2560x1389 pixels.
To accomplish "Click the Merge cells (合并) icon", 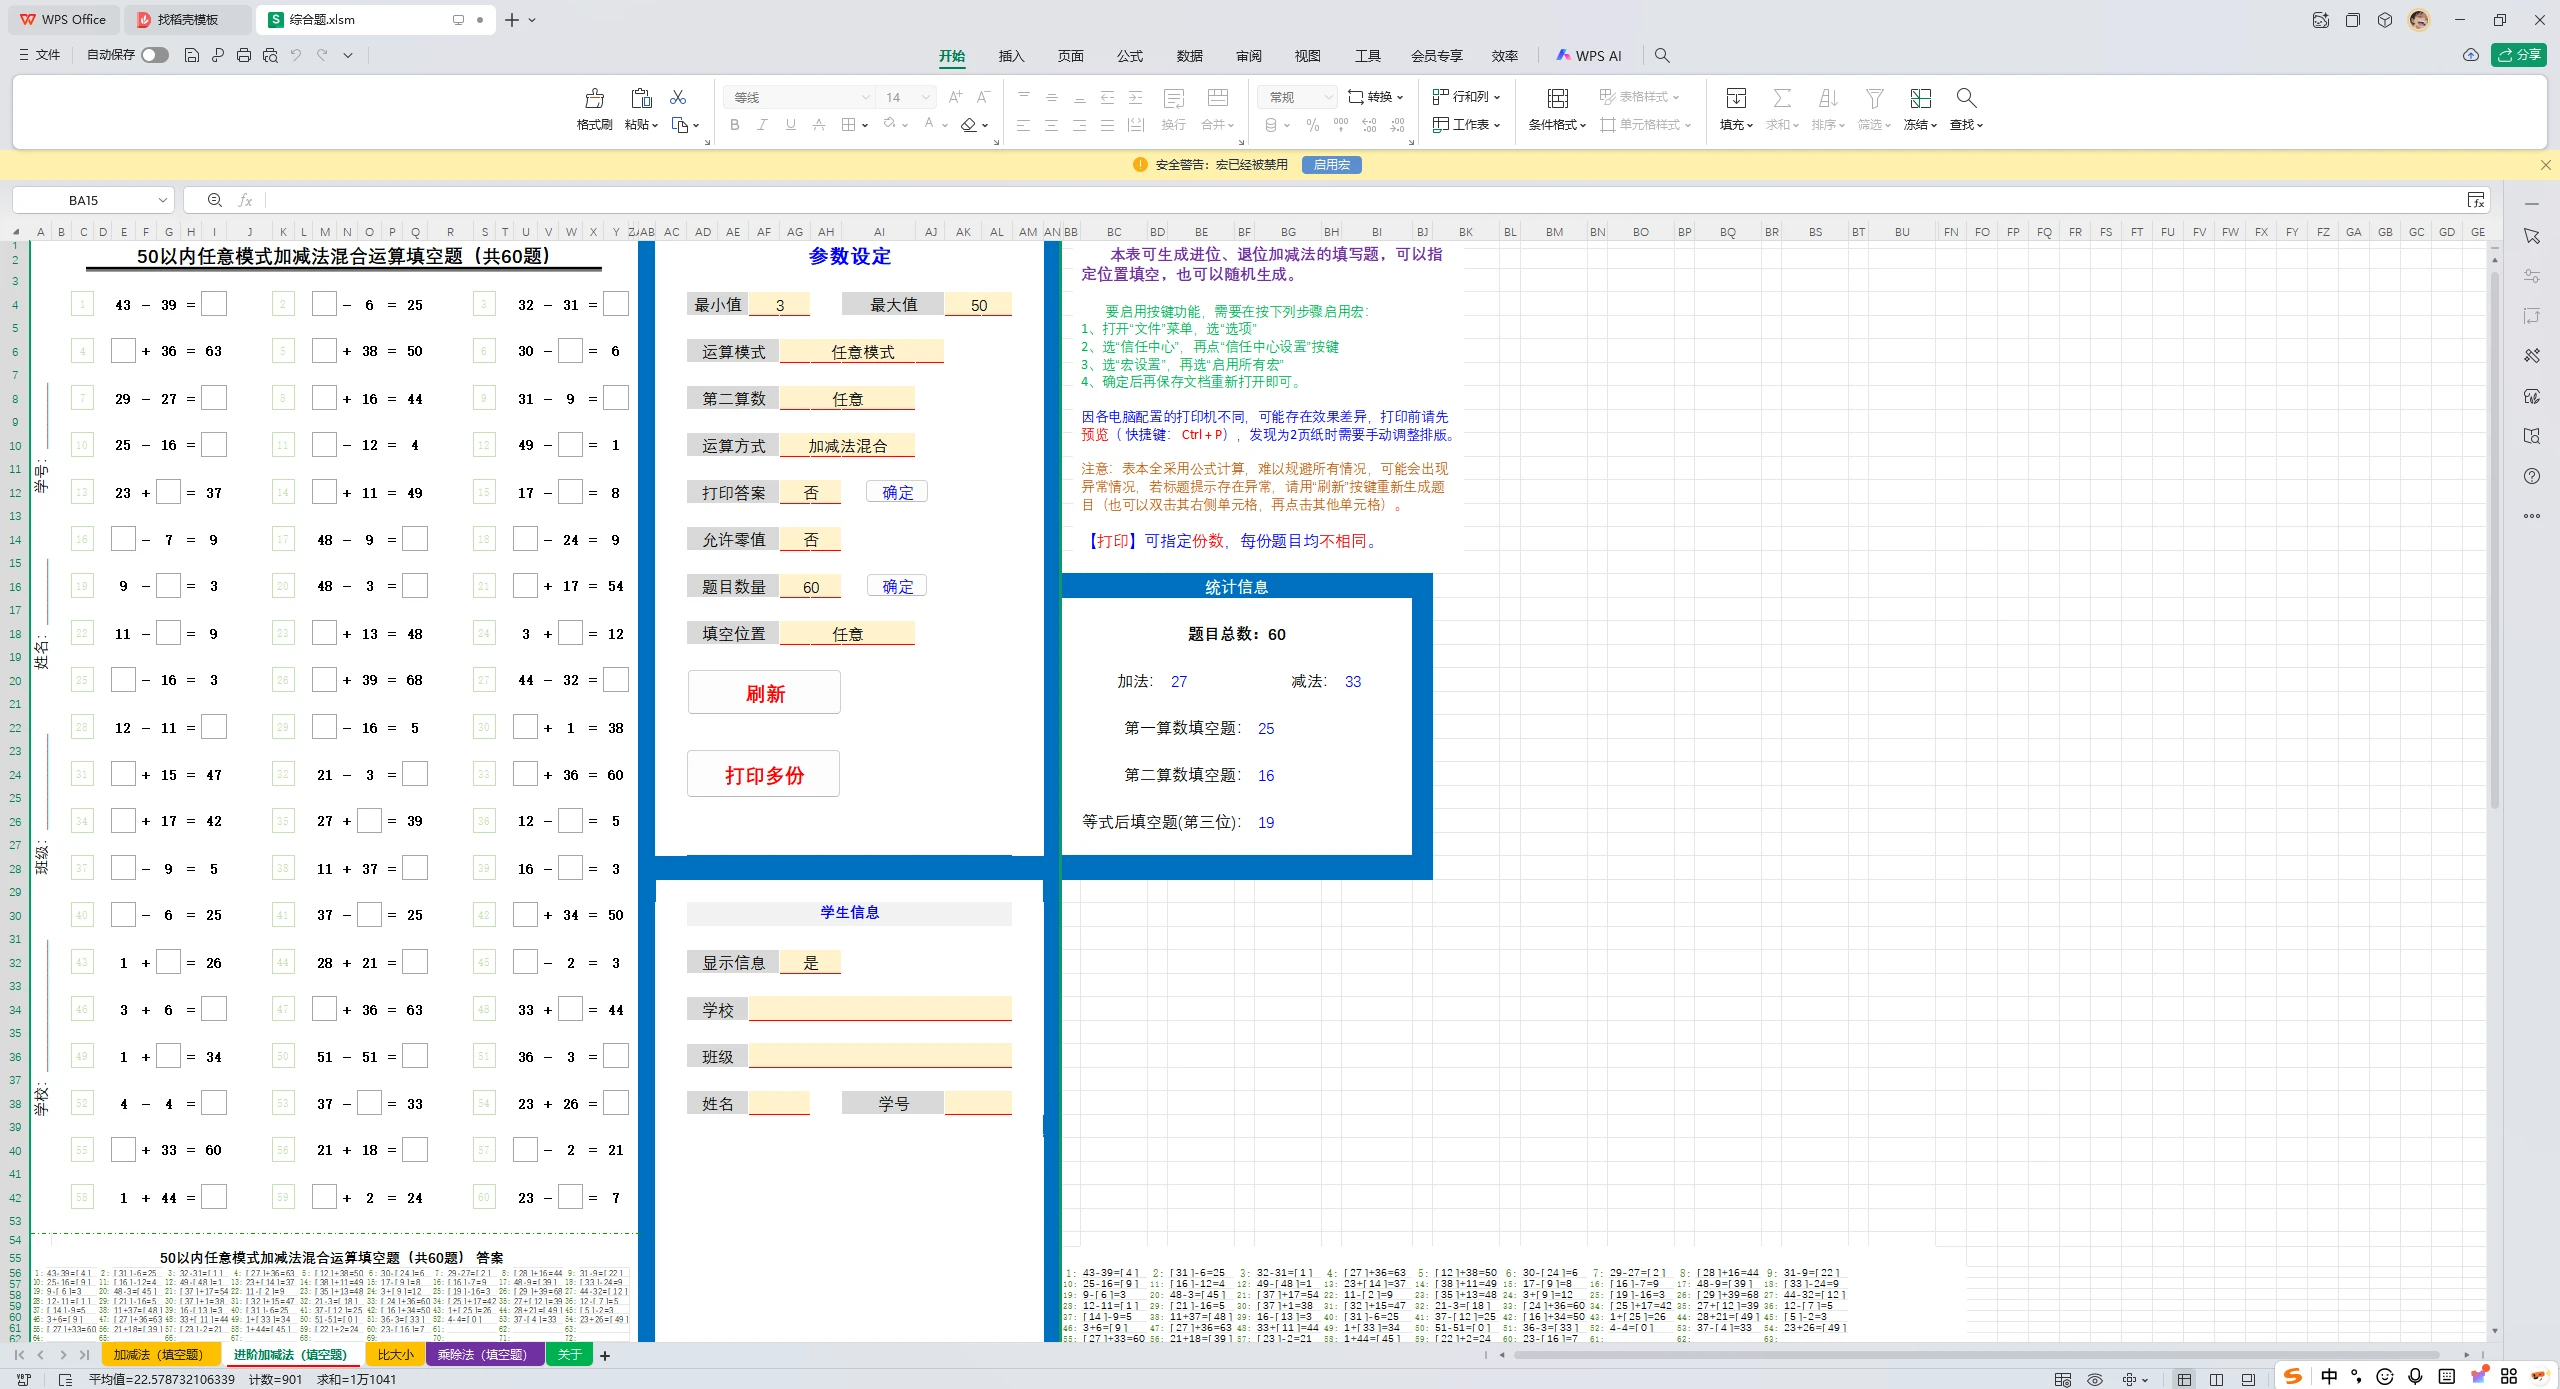I will point(1217,98).
